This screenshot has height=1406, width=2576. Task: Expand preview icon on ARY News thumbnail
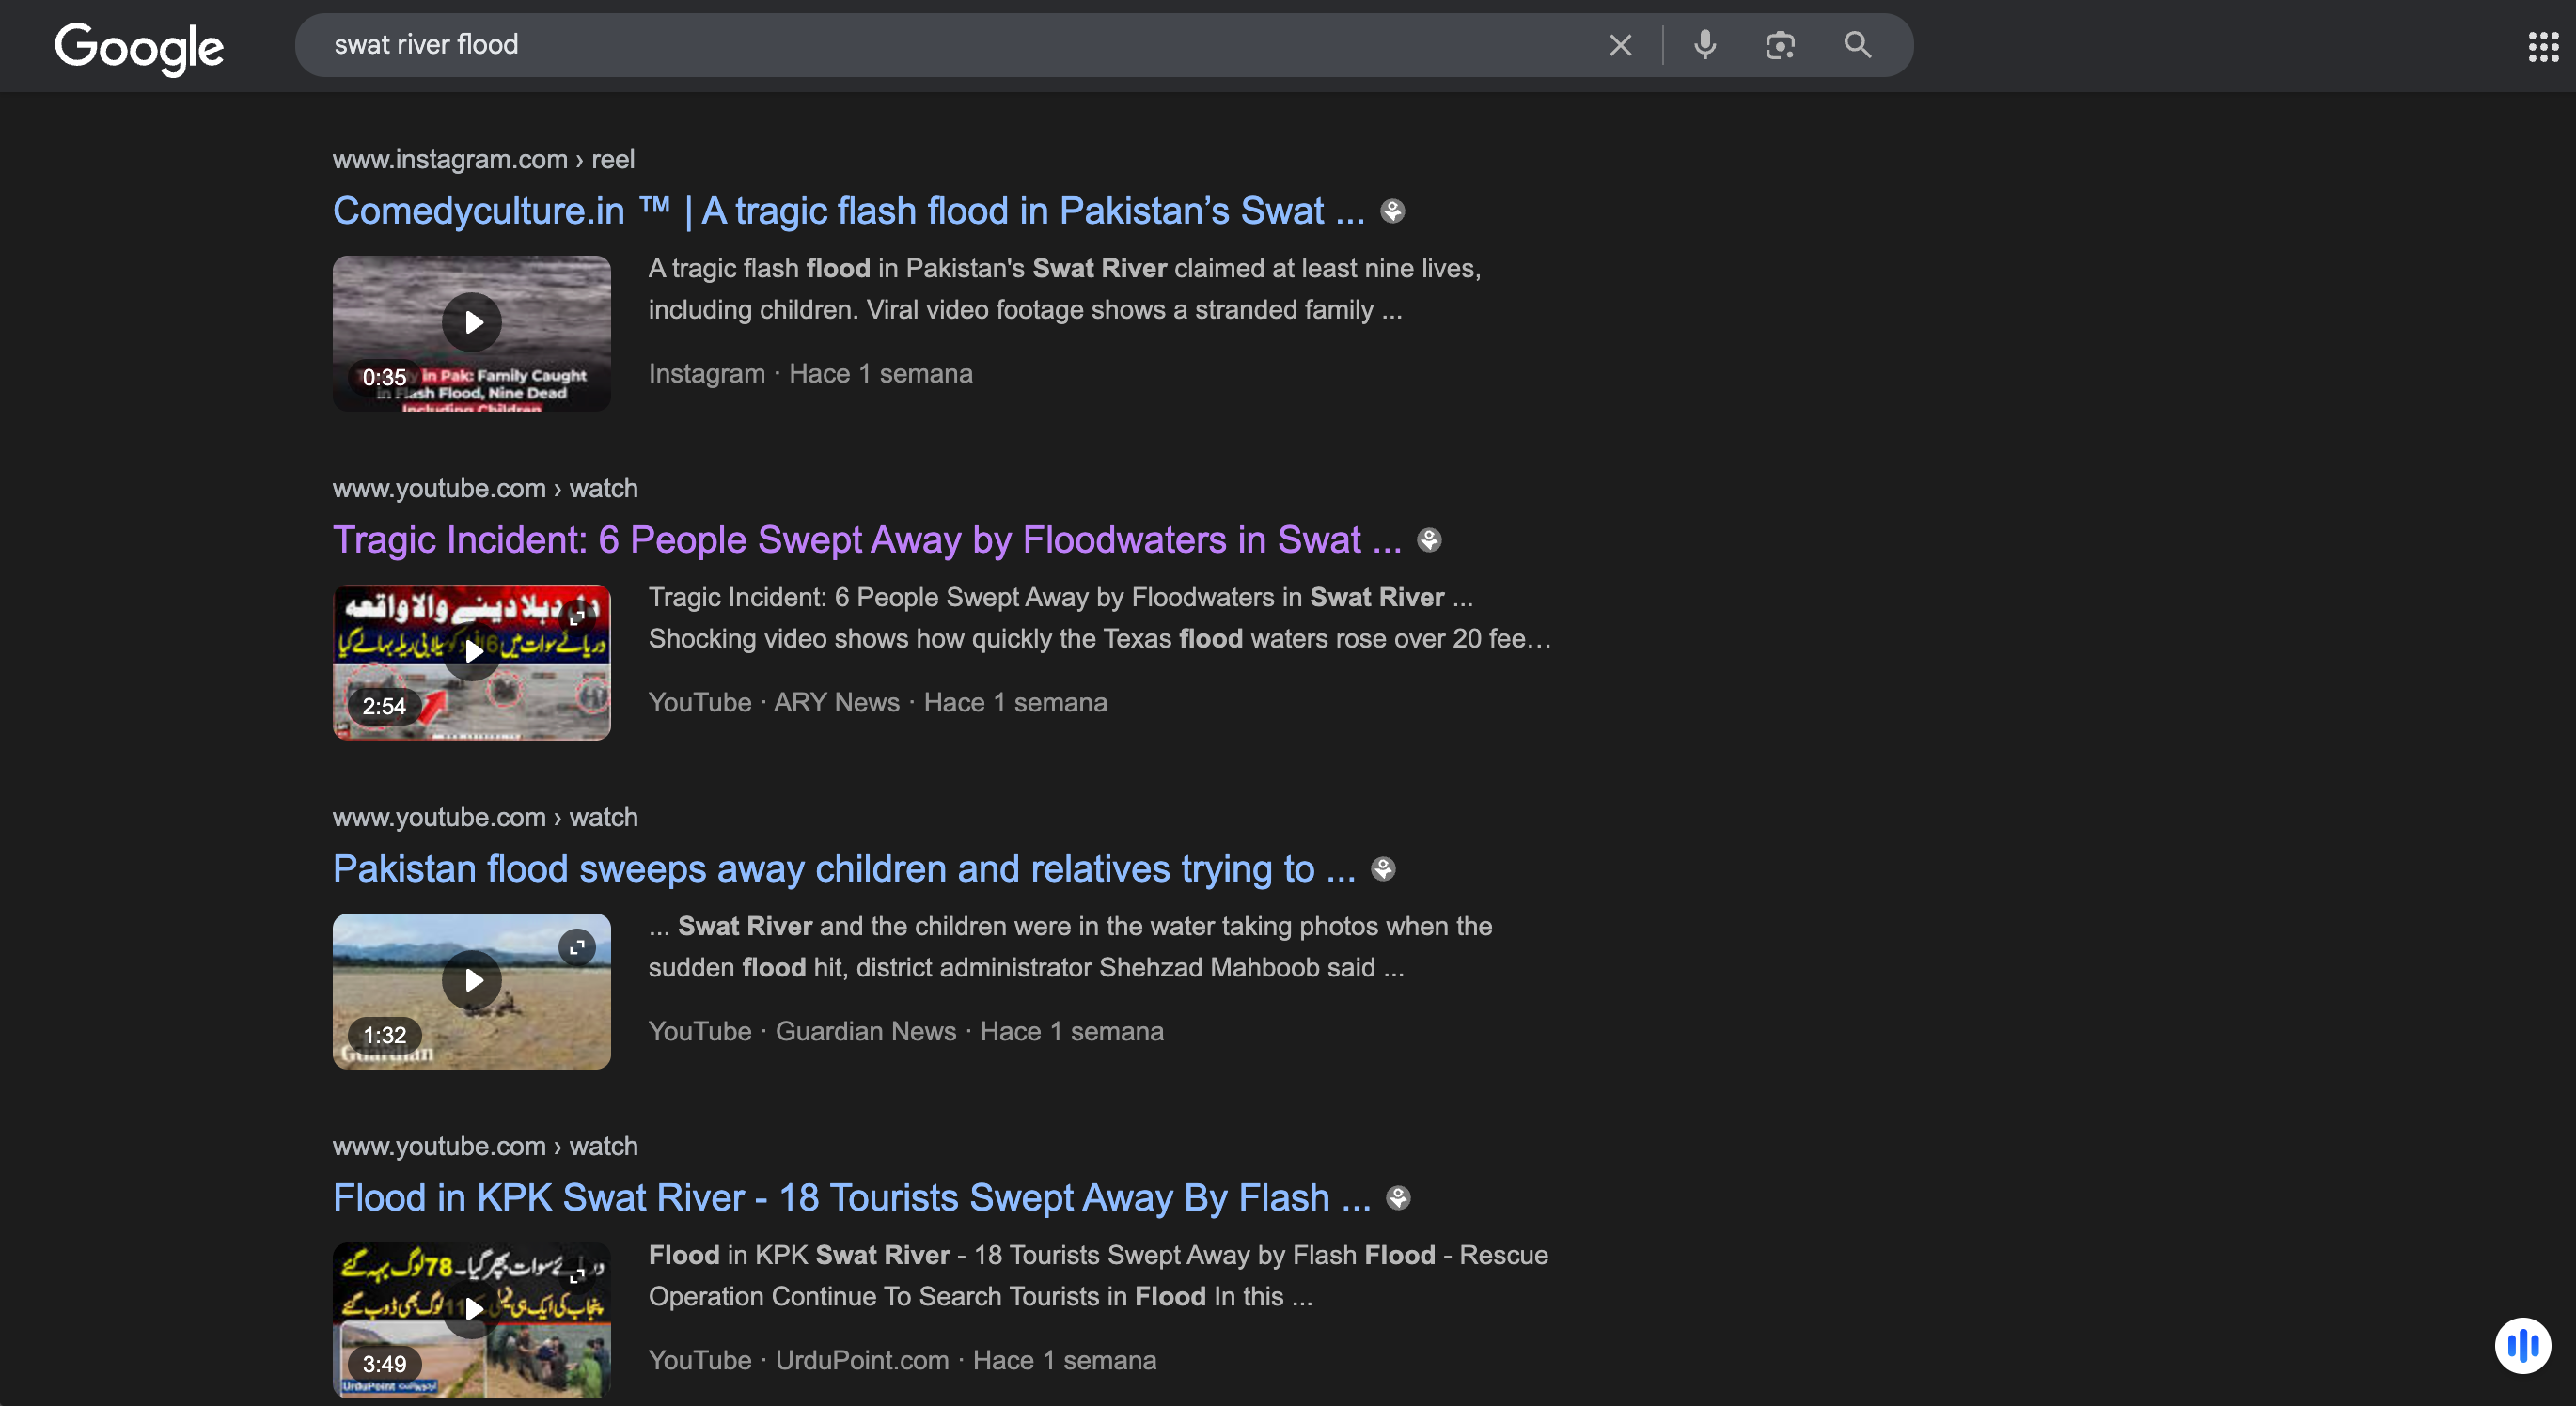coord(577,618)
